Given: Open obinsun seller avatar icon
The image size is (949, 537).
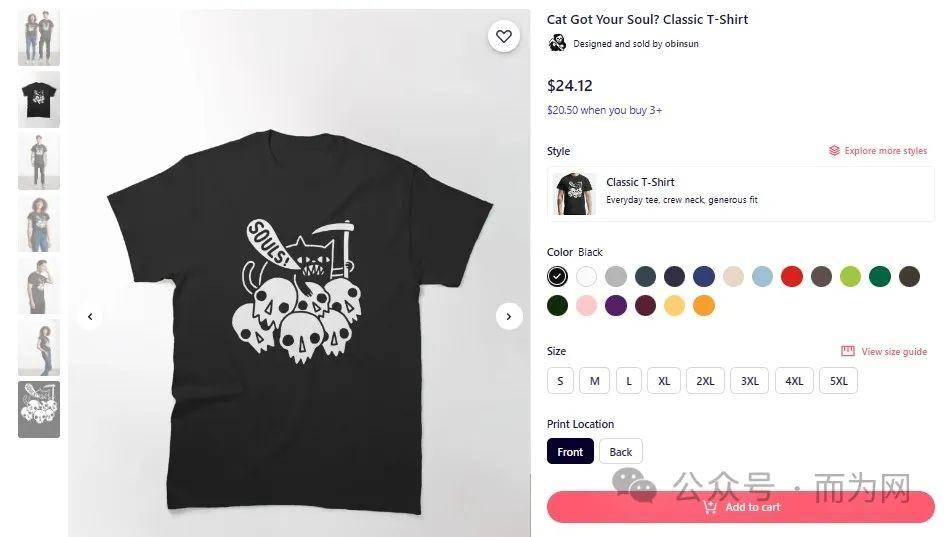Looking at the screenshot, I should [x=557, y=43].
